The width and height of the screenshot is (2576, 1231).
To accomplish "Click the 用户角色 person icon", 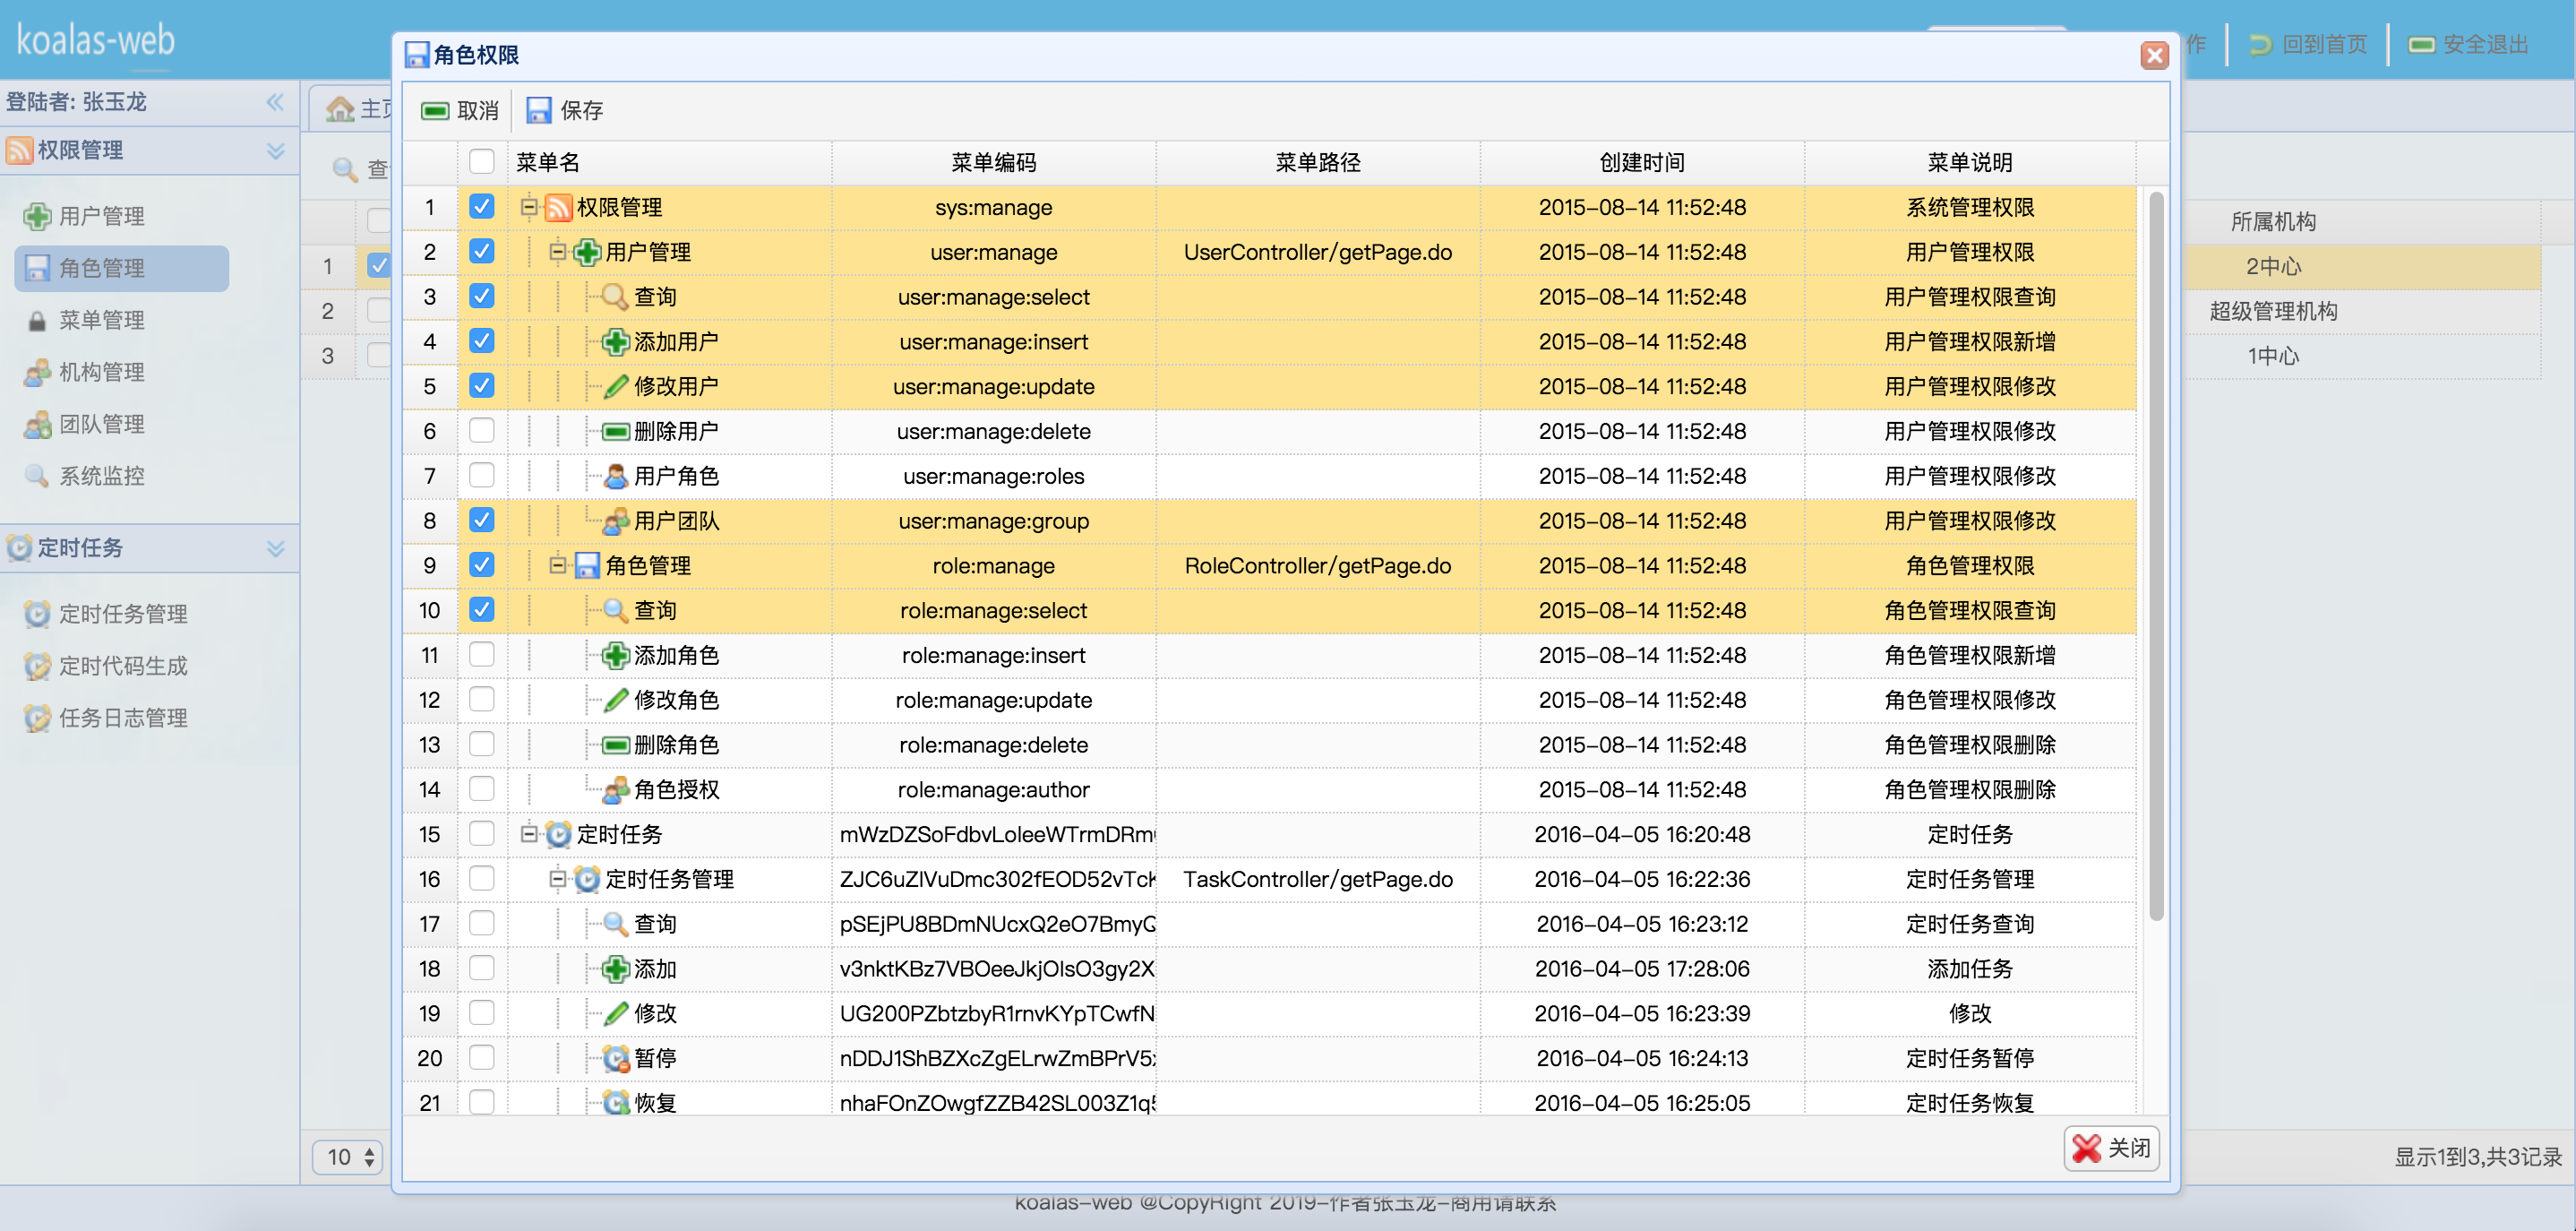I will pyautogui.click(x=615, y=476).
